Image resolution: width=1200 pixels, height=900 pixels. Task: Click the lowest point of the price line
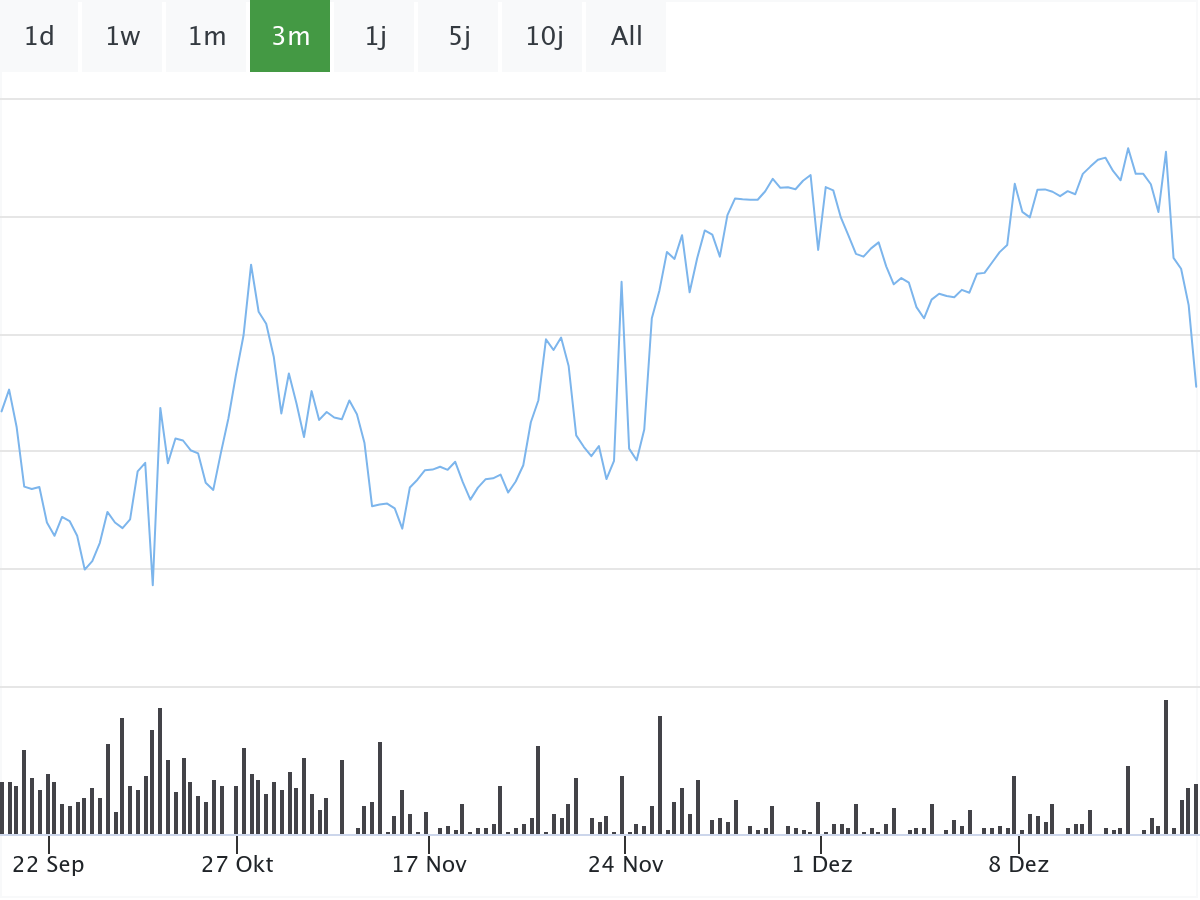tap(153, 585)
